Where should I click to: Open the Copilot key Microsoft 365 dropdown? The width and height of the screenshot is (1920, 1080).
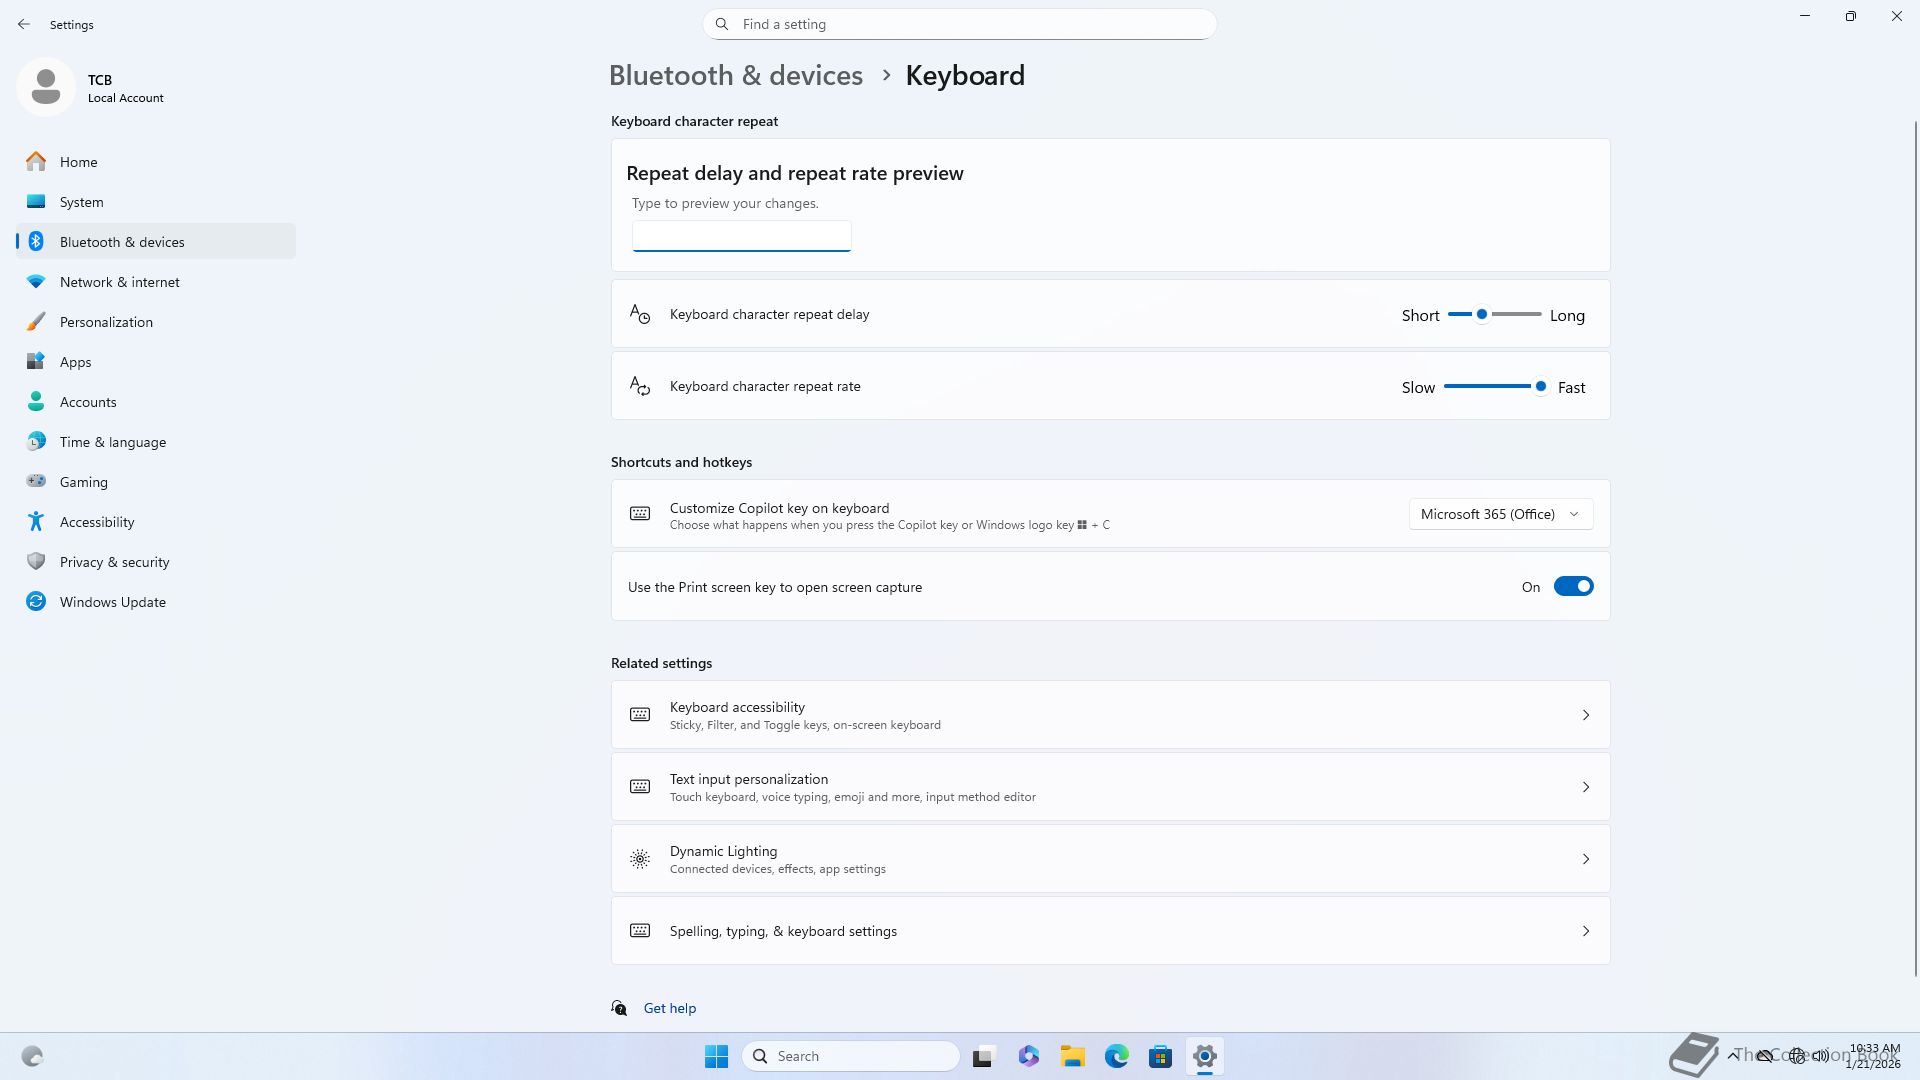(x=1500, y=514)
